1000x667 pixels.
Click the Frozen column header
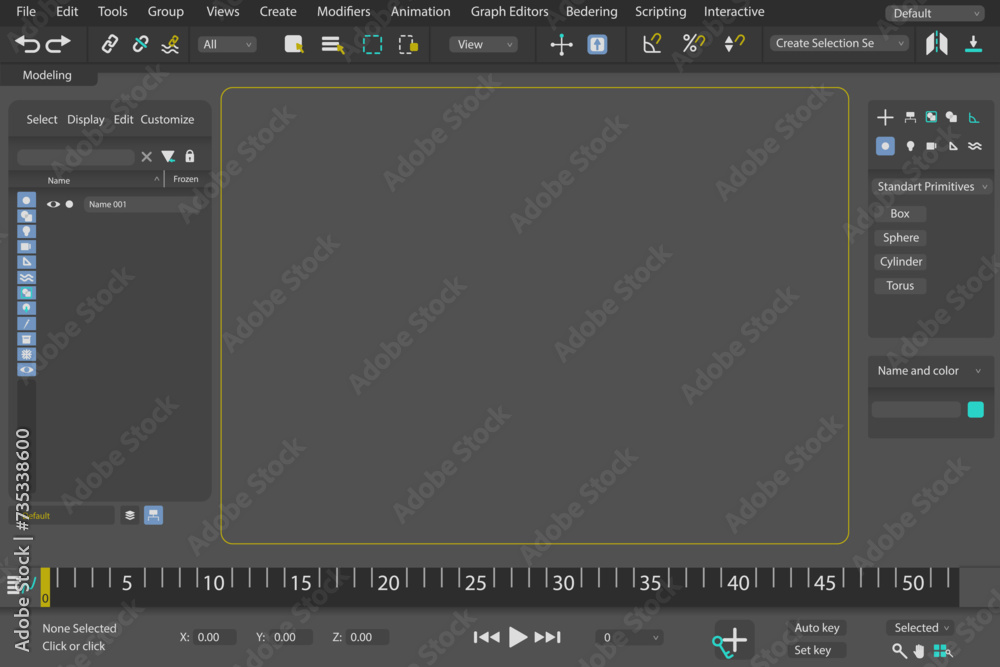pyautogui.click(x=186, y=179)
